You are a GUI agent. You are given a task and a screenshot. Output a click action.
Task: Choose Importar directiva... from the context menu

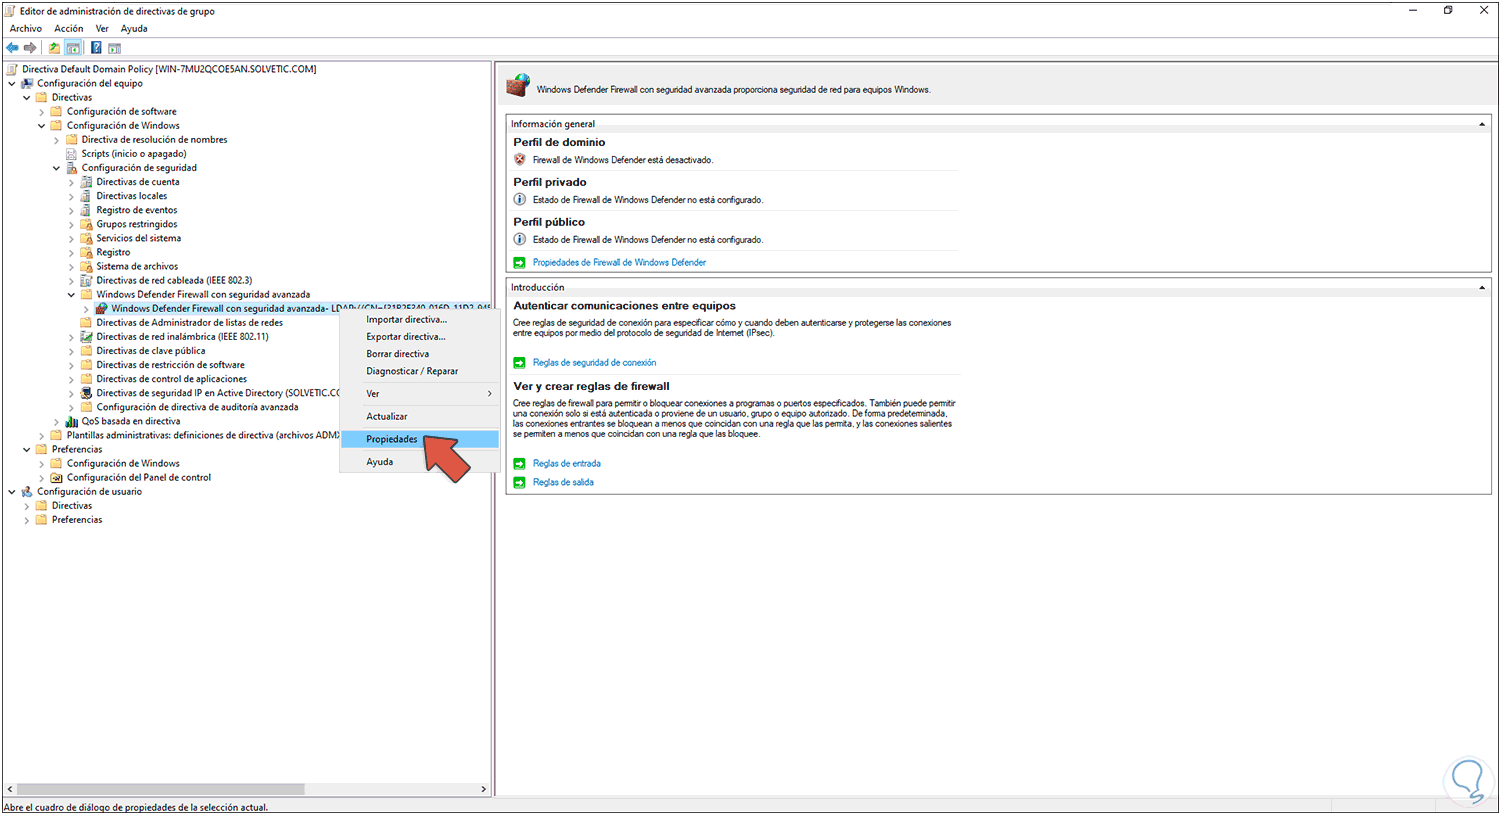[x=420, y=320]
